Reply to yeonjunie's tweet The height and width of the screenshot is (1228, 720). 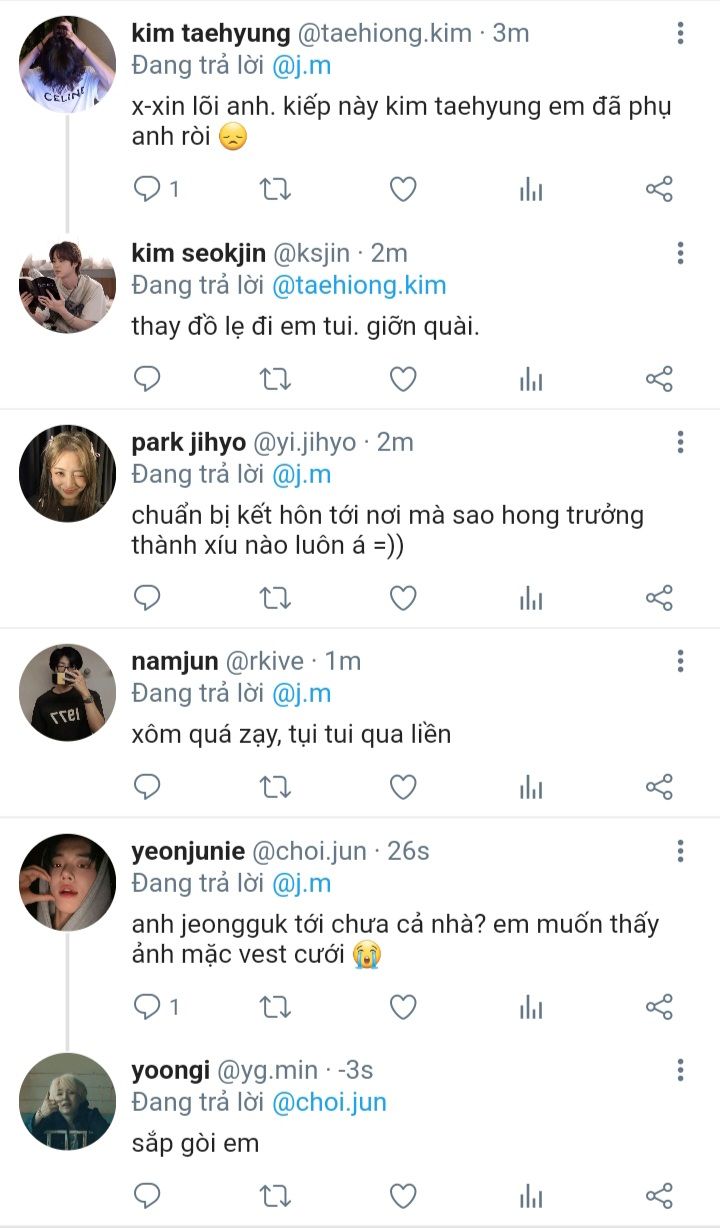pos(148,1007)
